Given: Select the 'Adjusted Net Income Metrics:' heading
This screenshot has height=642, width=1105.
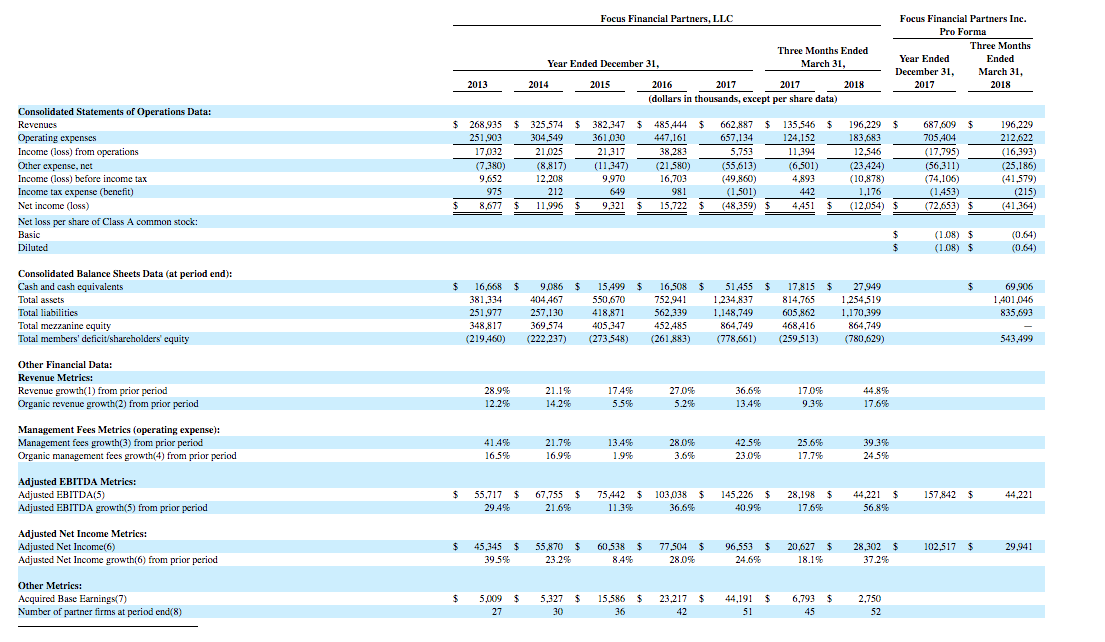Looking at the screenshot, I should pos(82,534).
